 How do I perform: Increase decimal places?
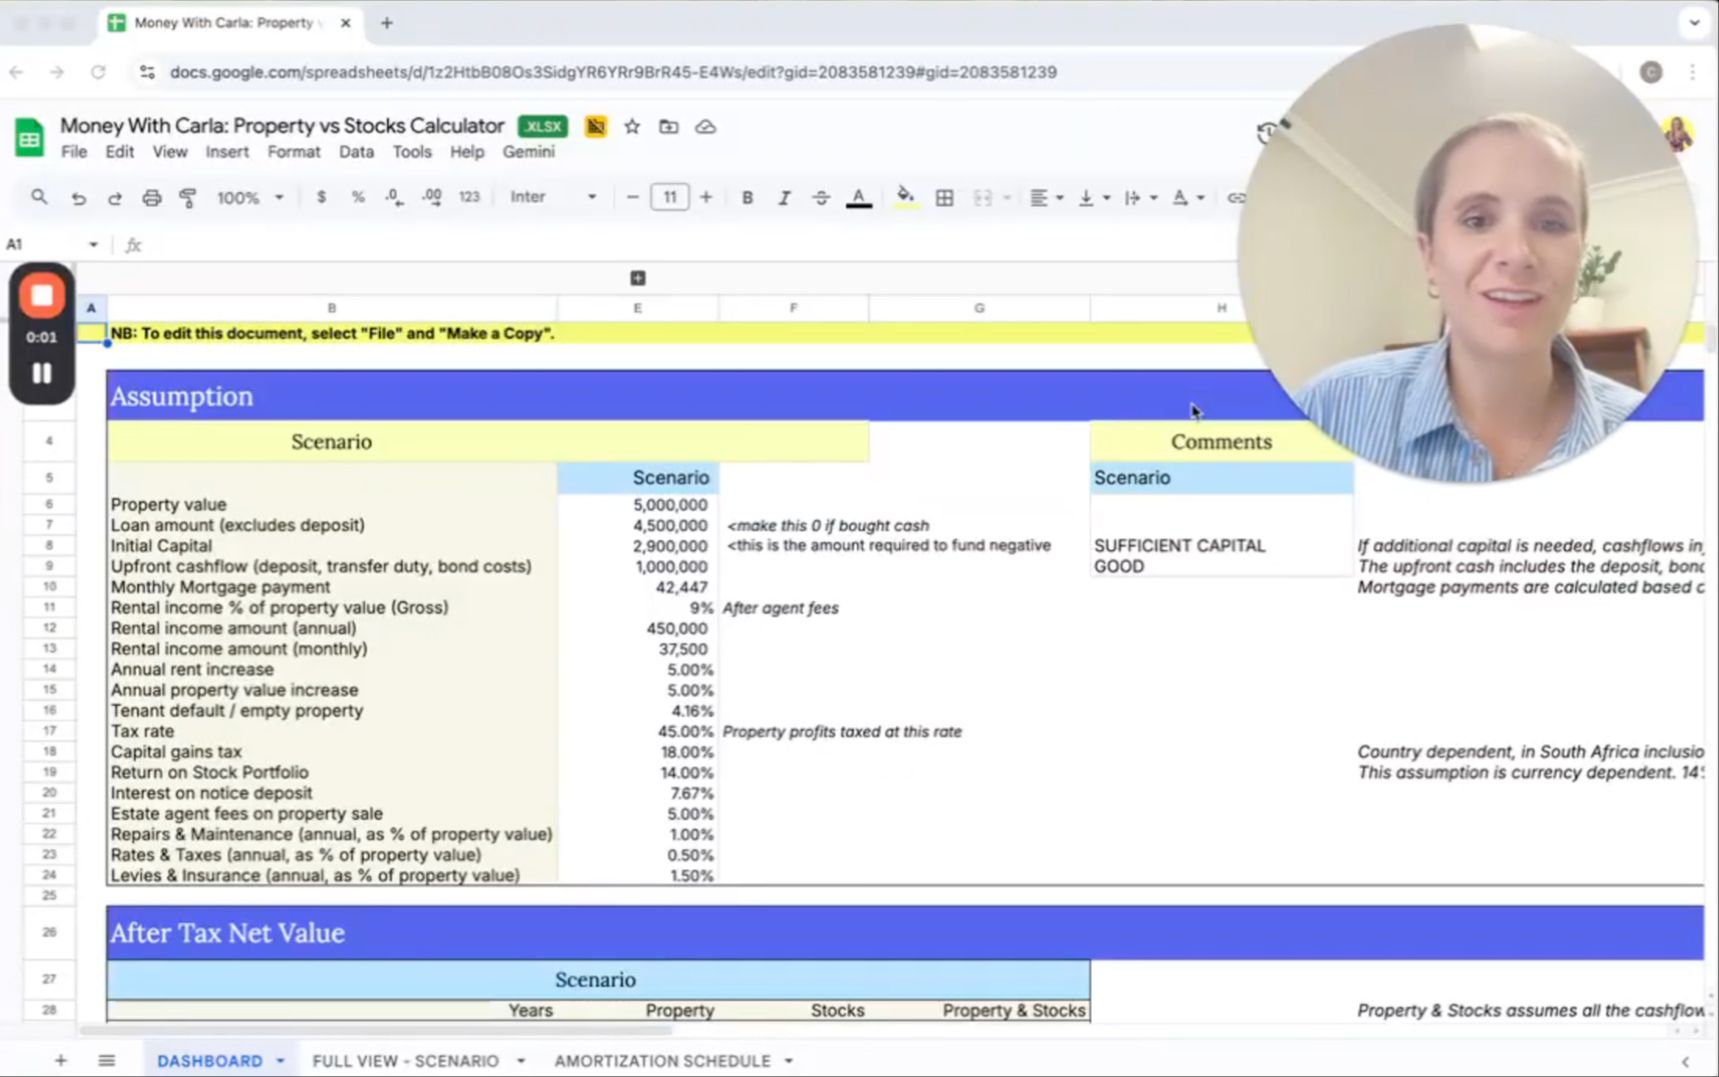coord(432,197)
